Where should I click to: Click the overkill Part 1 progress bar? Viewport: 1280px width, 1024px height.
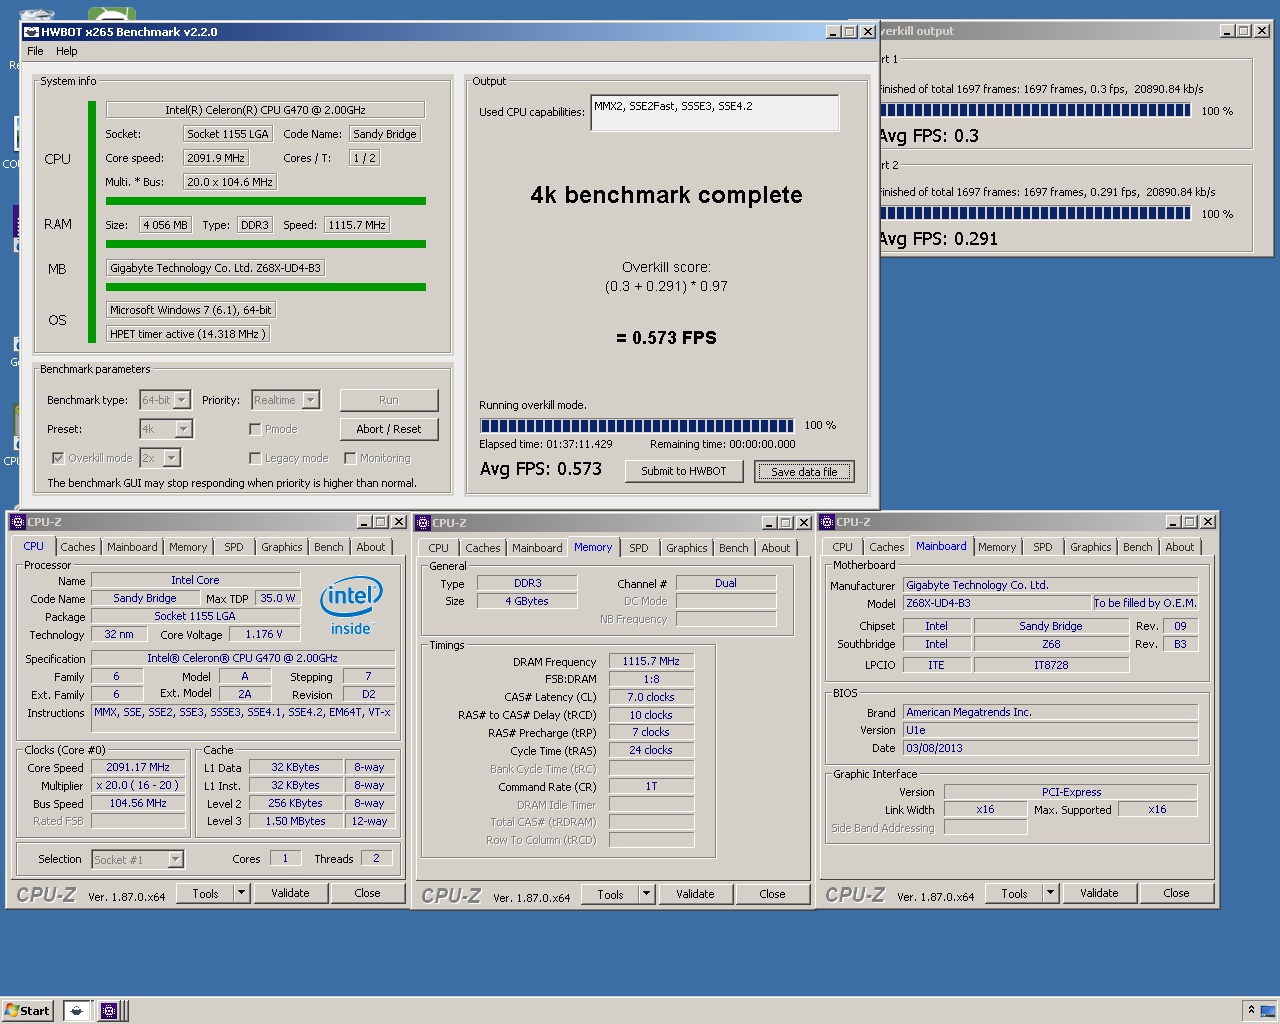pyautogui.click(x=1035, y=111)
